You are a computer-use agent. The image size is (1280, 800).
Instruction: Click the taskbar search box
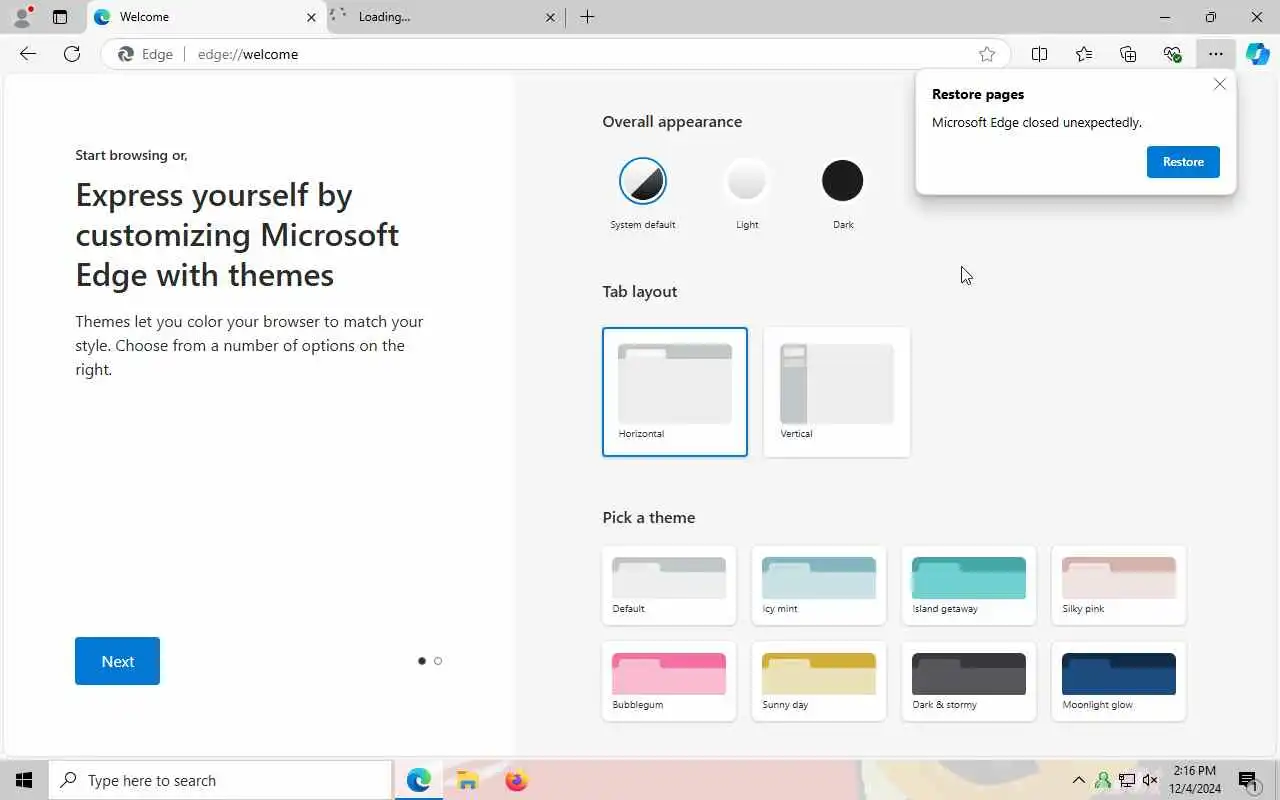click(220, 780)
